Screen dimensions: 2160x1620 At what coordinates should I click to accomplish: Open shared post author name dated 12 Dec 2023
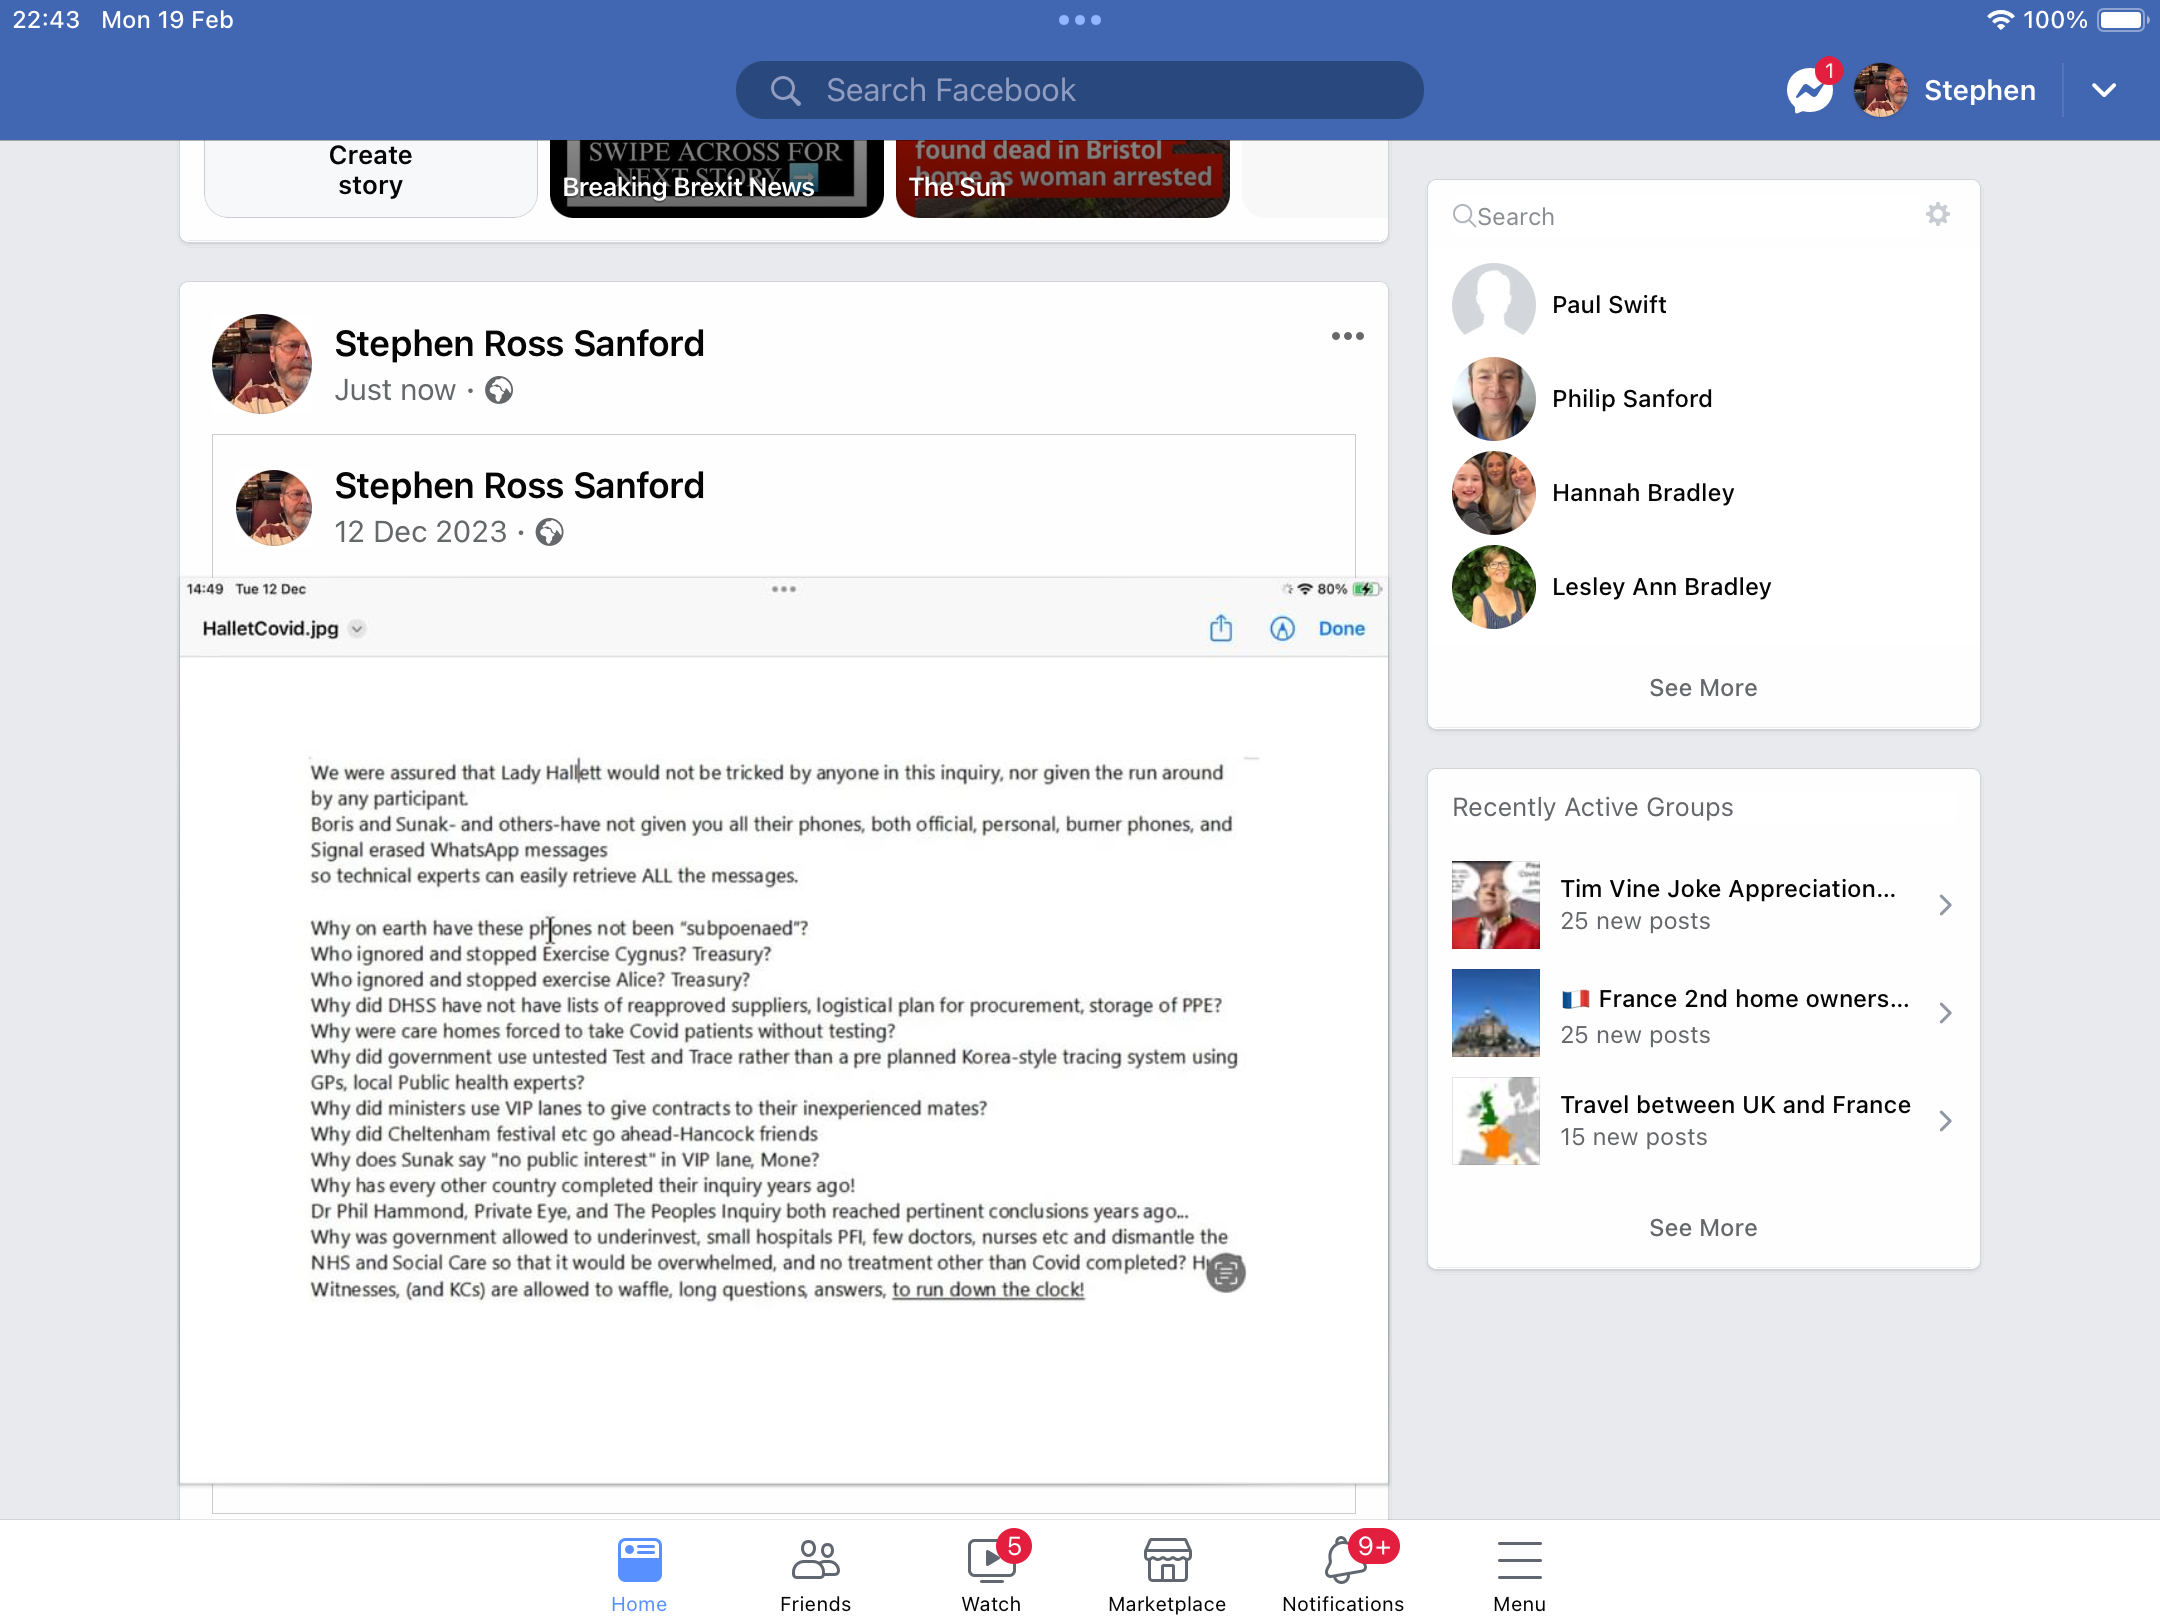(519, 485)
